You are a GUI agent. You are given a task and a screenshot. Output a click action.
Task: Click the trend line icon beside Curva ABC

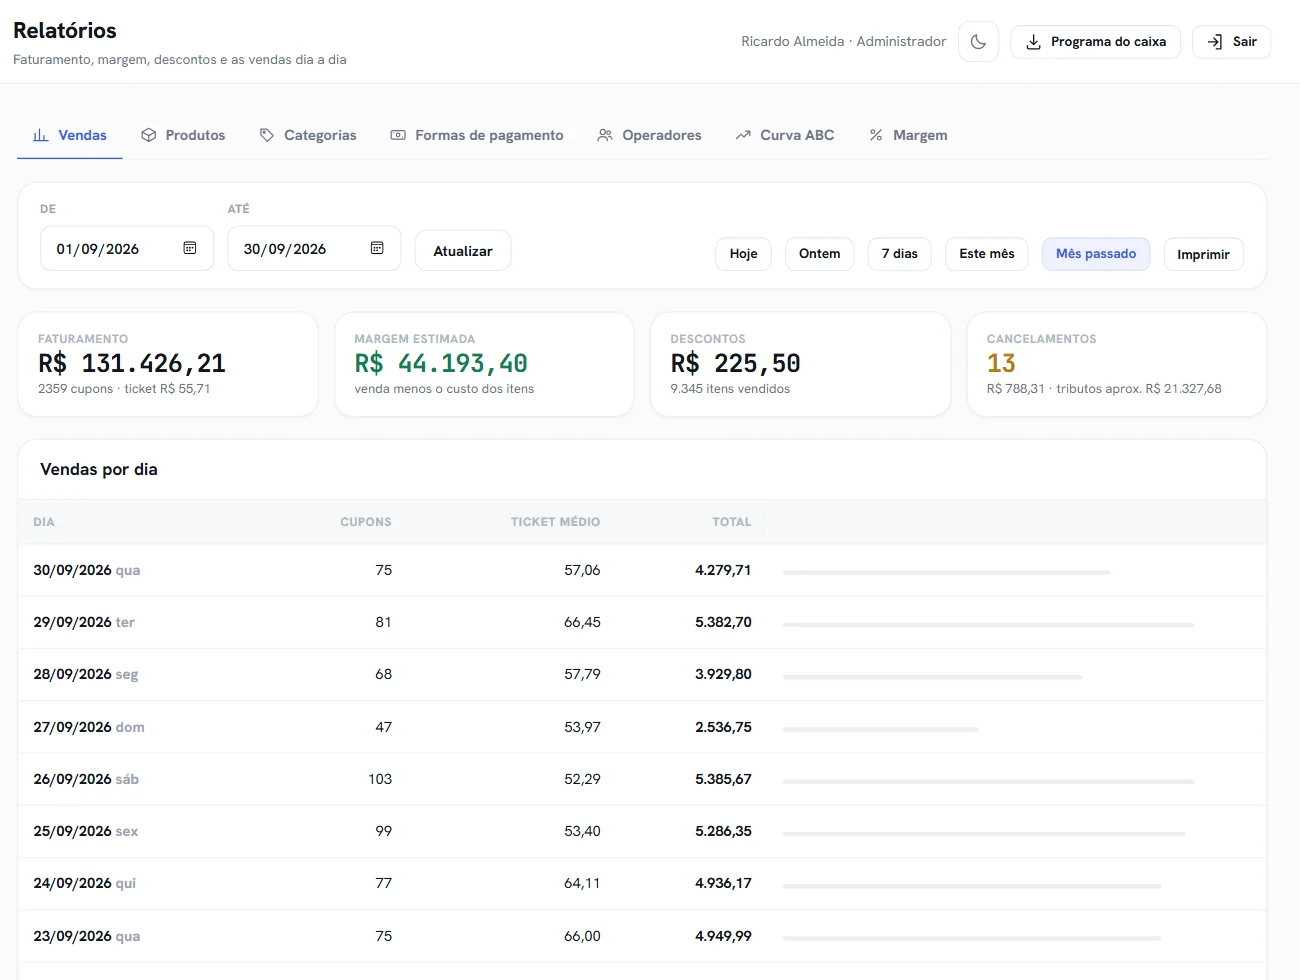(x=743, y=135)
